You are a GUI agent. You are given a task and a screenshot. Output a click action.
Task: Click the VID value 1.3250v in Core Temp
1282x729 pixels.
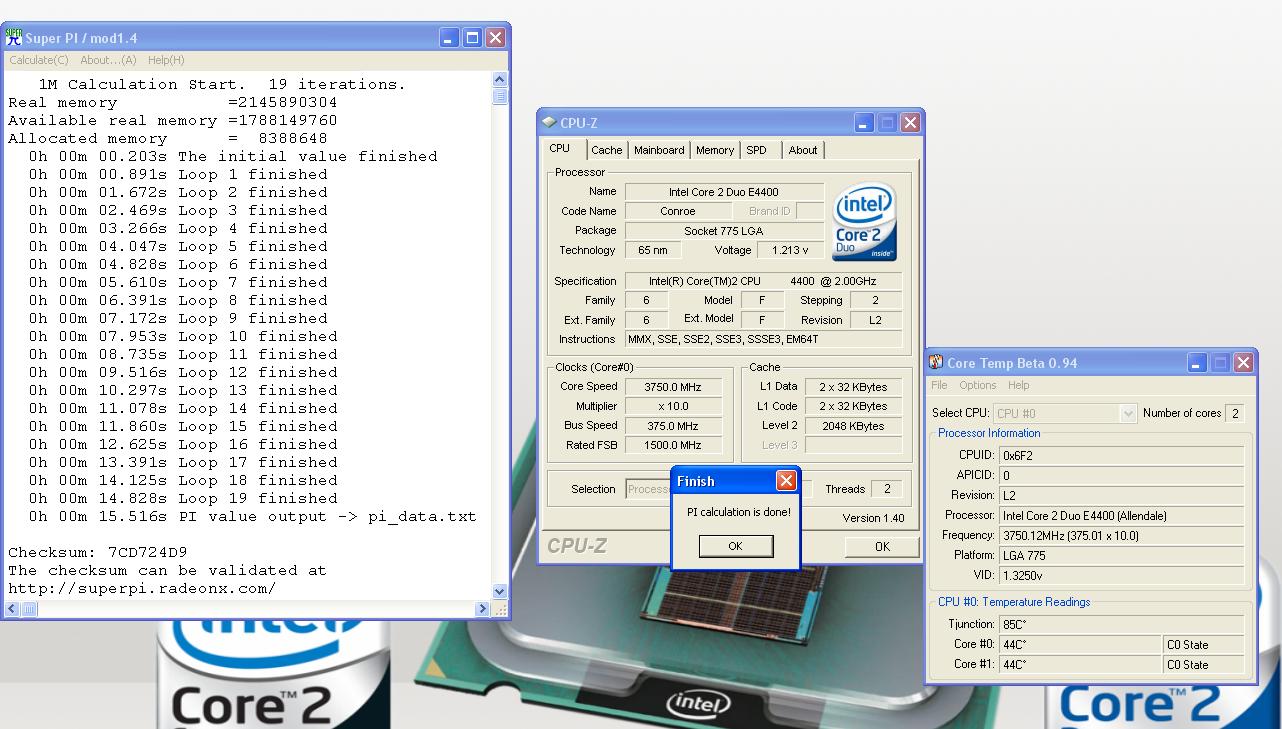[x=1122, y=575]
